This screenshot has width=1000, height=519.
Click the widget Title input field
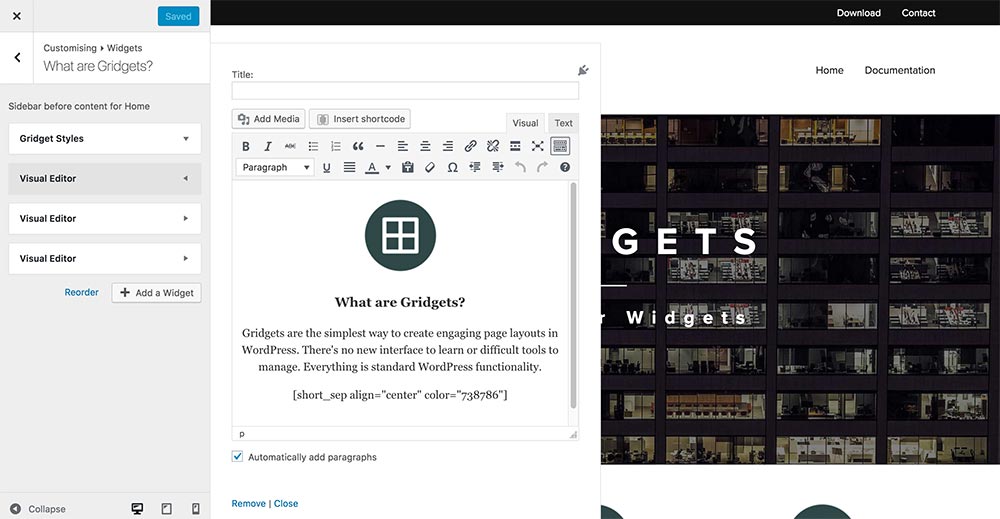(405, 91)
